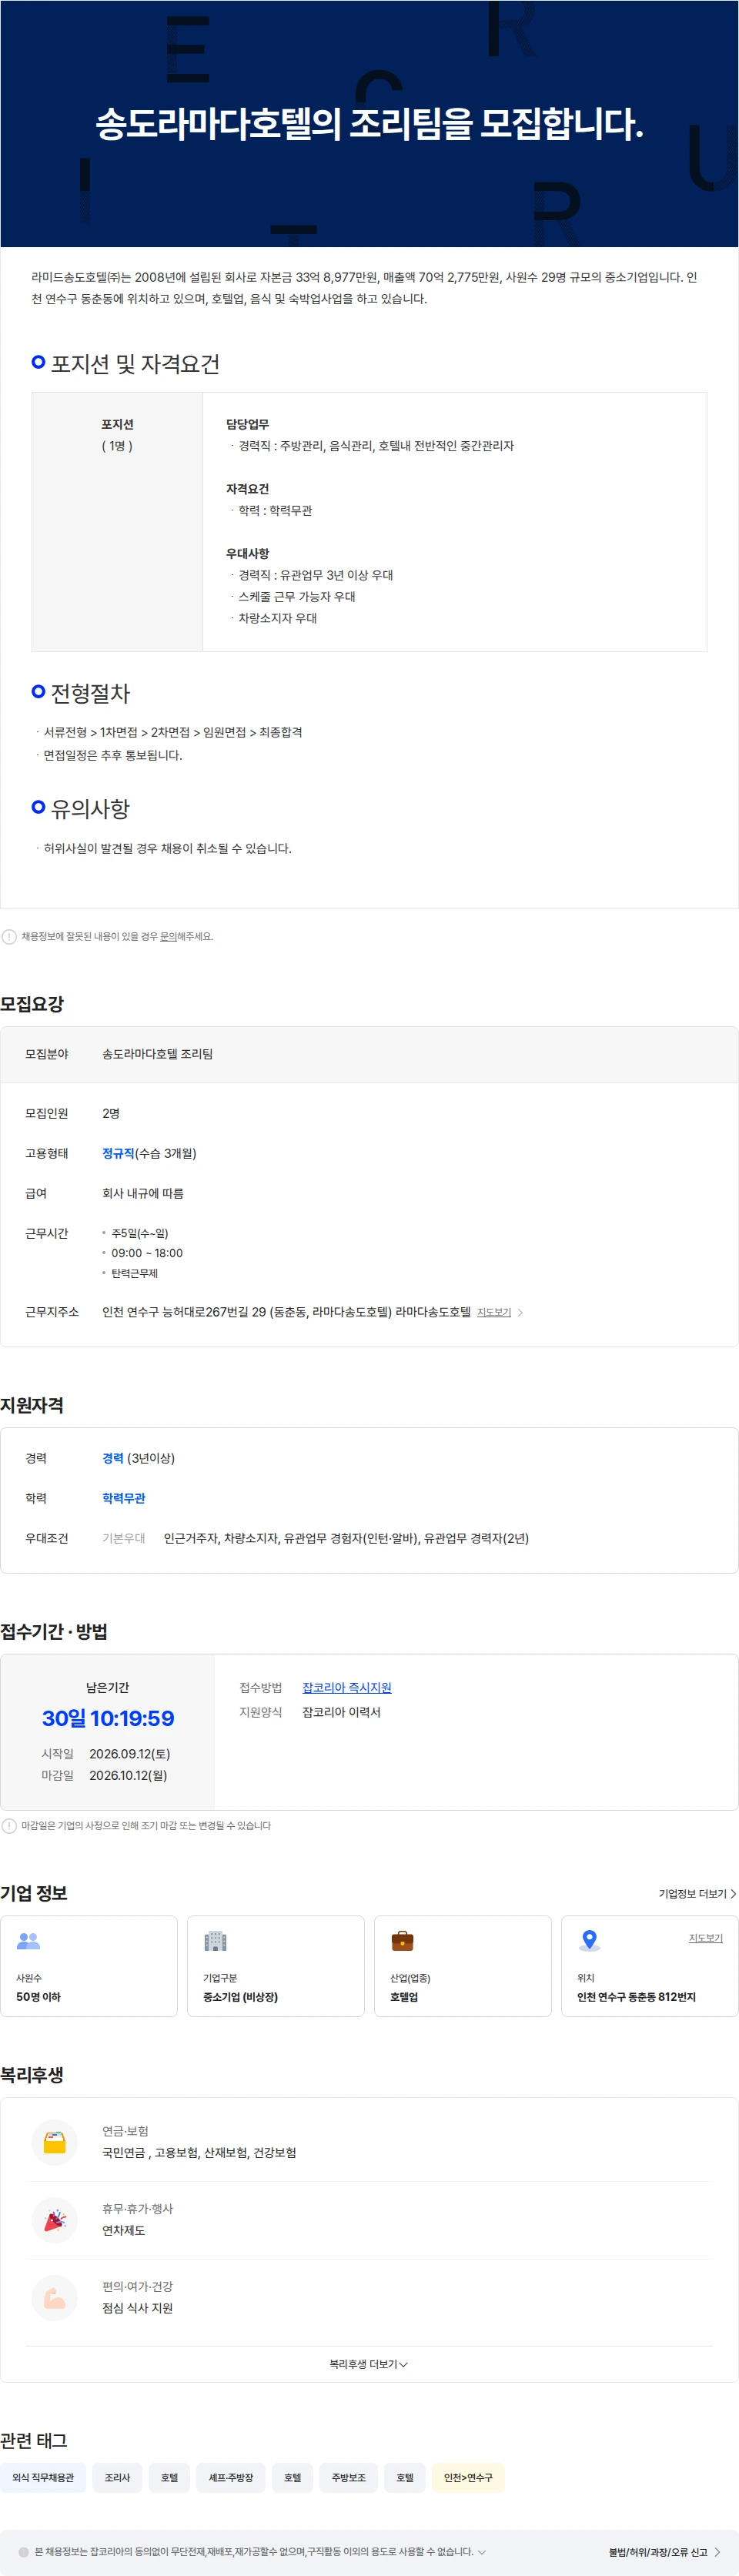
Task: Click 중소기업 (비상장) text
Action: [x=240, y=1997]
